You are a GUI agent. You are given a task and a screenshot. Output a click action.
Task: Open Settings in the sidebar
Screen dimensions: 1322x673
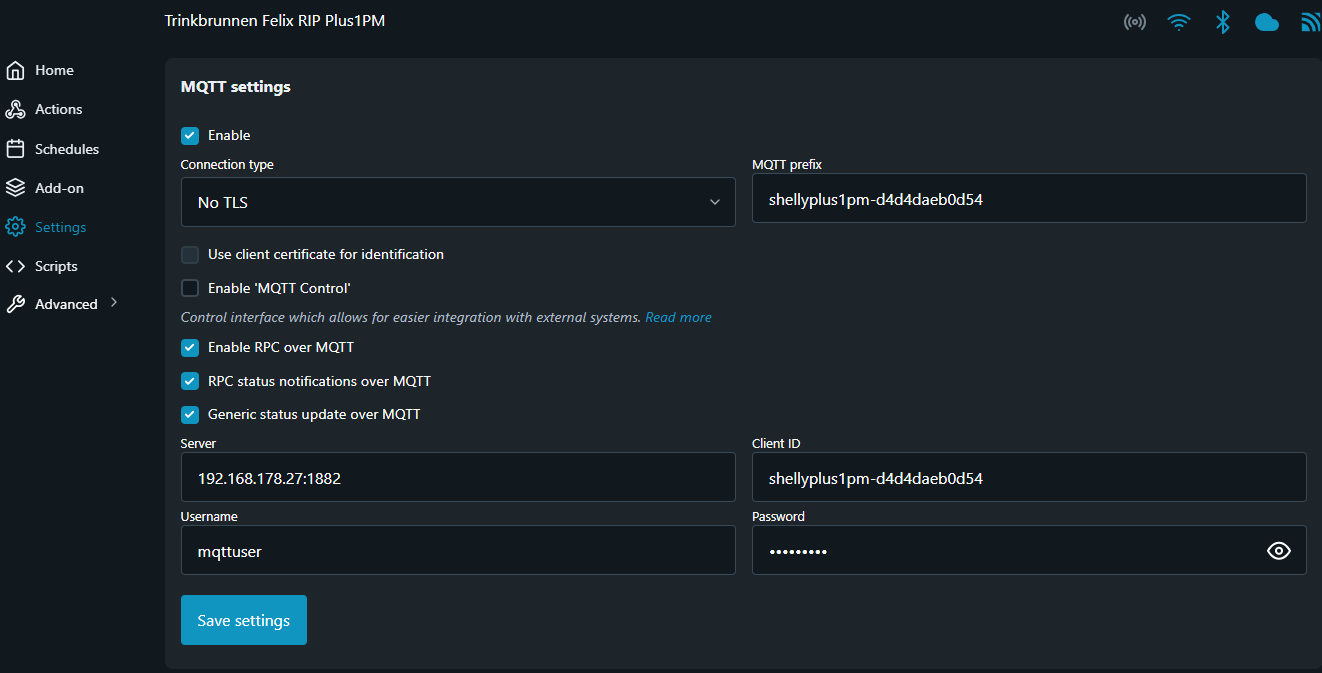pyautogui.click(x=60, y=227)
